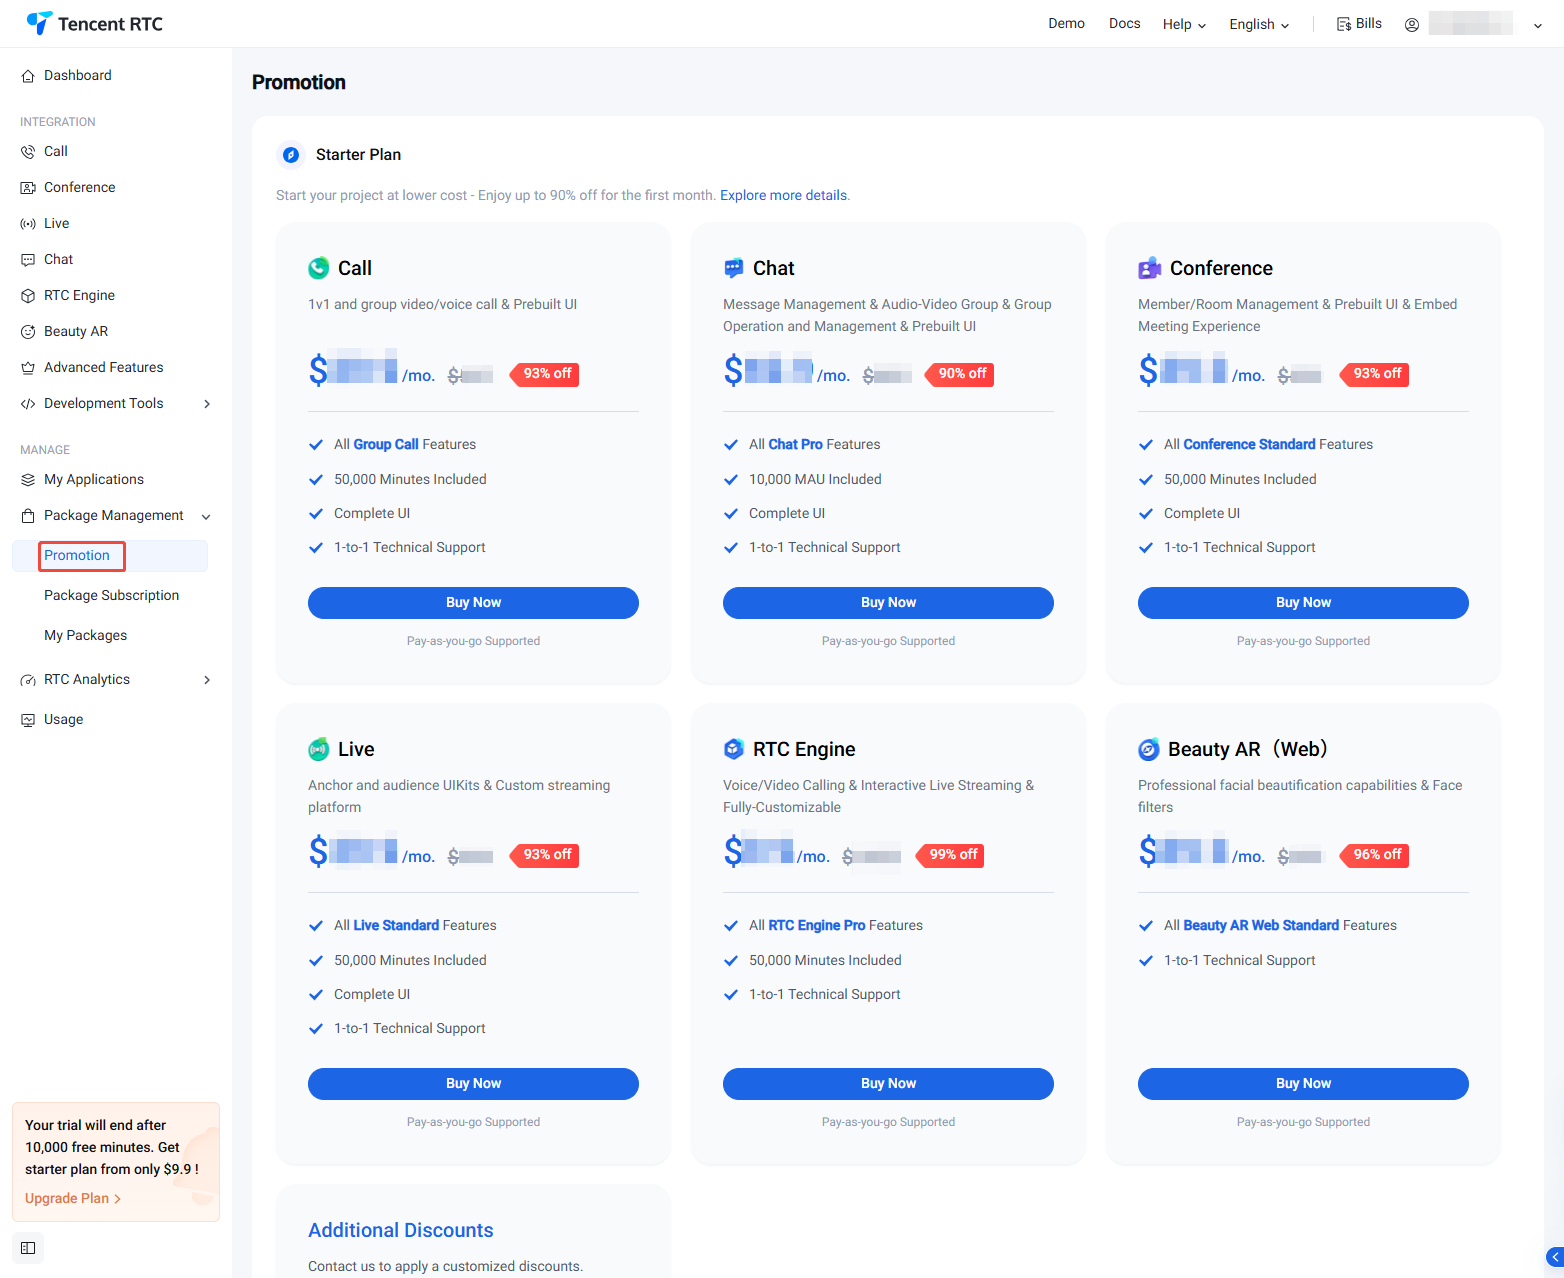The image size is (1564, 1278).
Task: Open Package Subscription menu item
Action: pyautogui.click(x=111, y=595)
